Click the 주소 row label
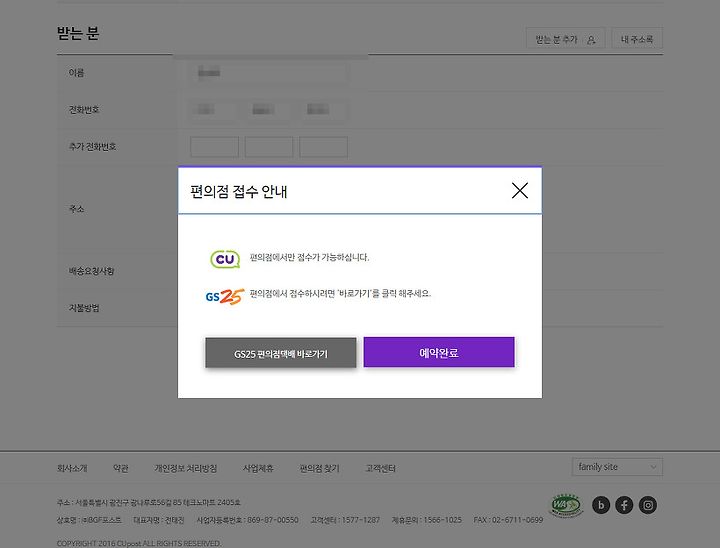Screen dimensions: 720x548 (76, 209)
